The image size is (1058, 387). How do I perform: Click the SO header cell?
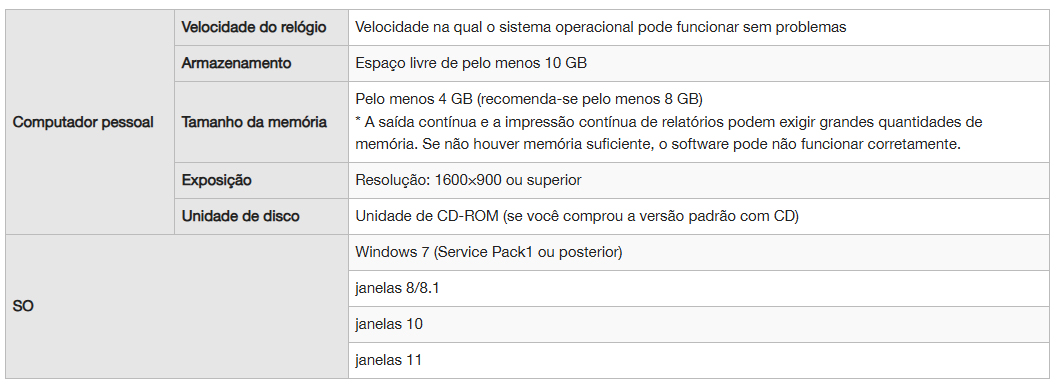[x=177, y=306]
